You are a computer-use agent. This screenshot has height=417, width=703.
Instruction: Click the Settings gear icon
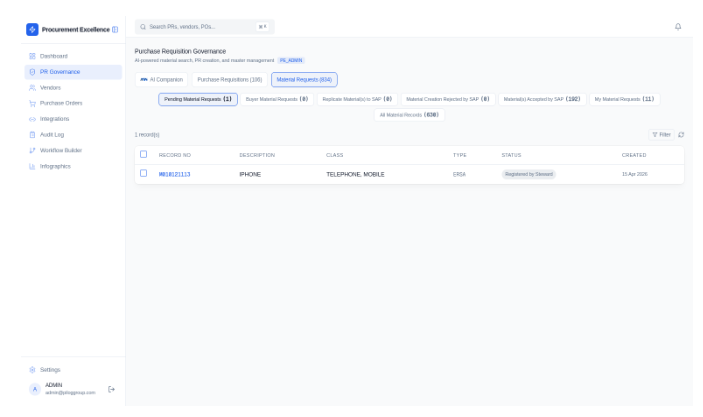click(x=32, y=370)
